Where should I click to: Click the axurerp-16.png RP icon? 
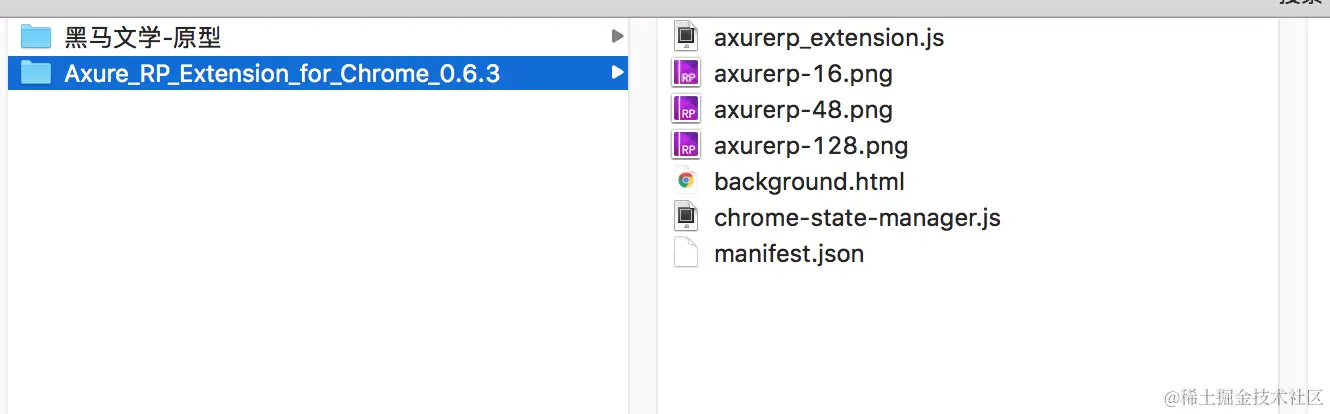pyautogui.click(x=685, y=73)
